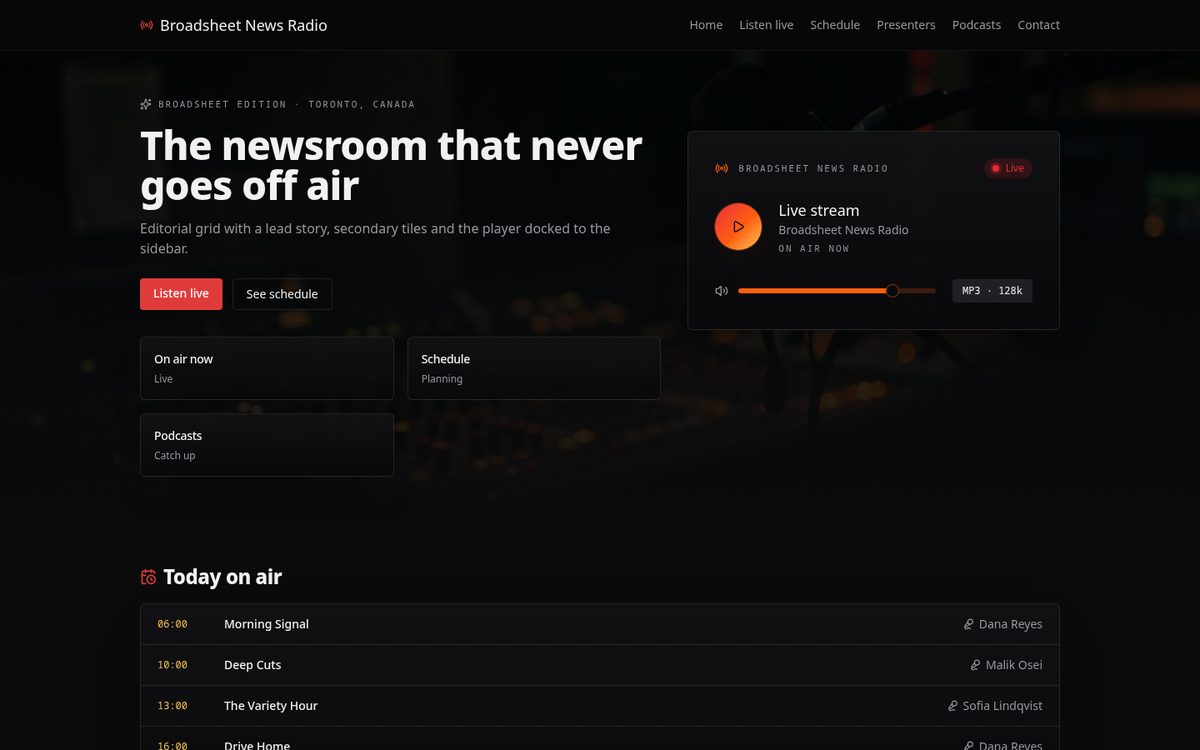Screen dimensions: 1200x750
Task: Click the broadcast logo icon beside Broadsheet News Radio
Action: [147, 25]
